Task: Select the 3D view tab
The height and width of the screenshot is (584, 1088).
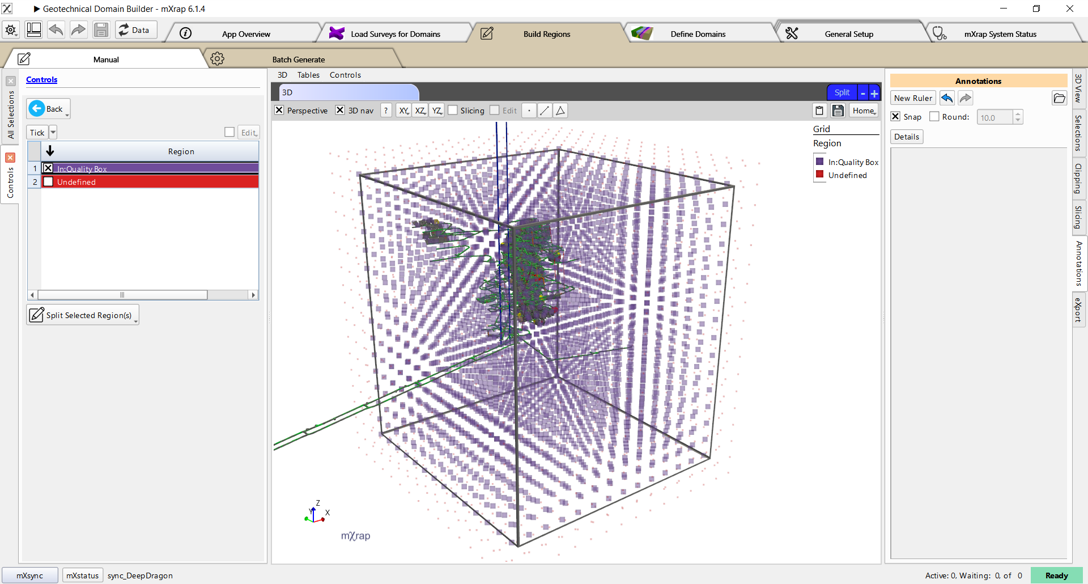Action: click(348, 92)
